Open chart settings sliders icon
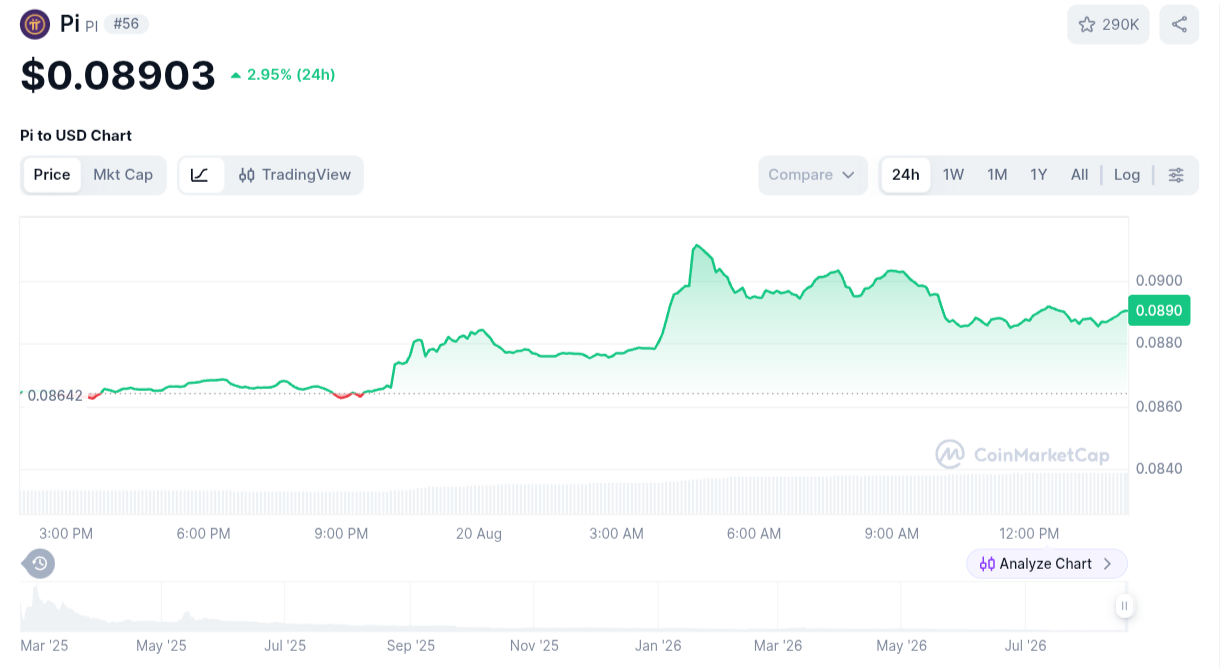Screen dimensions: 1220x668 coord(1176,175)
